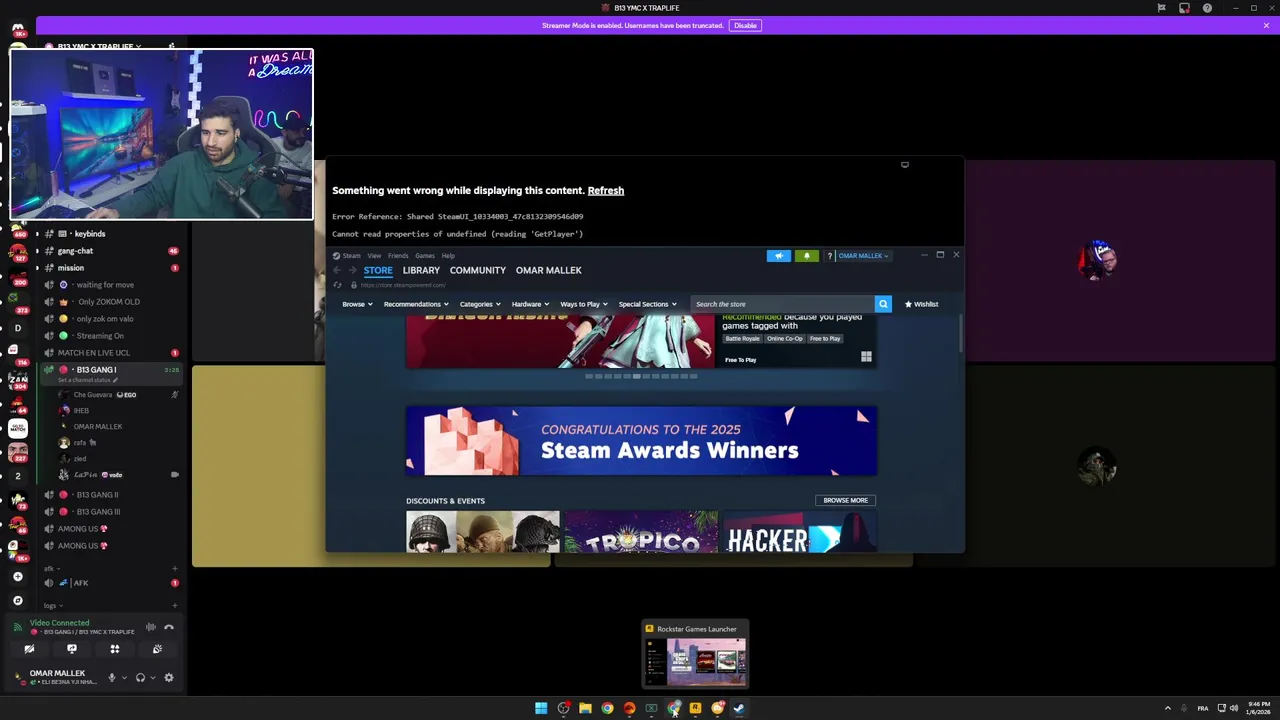The height and width of the screenshot is (720, 1280).
Task: Open the Friends menu in Steam
Action: [398, 256]
